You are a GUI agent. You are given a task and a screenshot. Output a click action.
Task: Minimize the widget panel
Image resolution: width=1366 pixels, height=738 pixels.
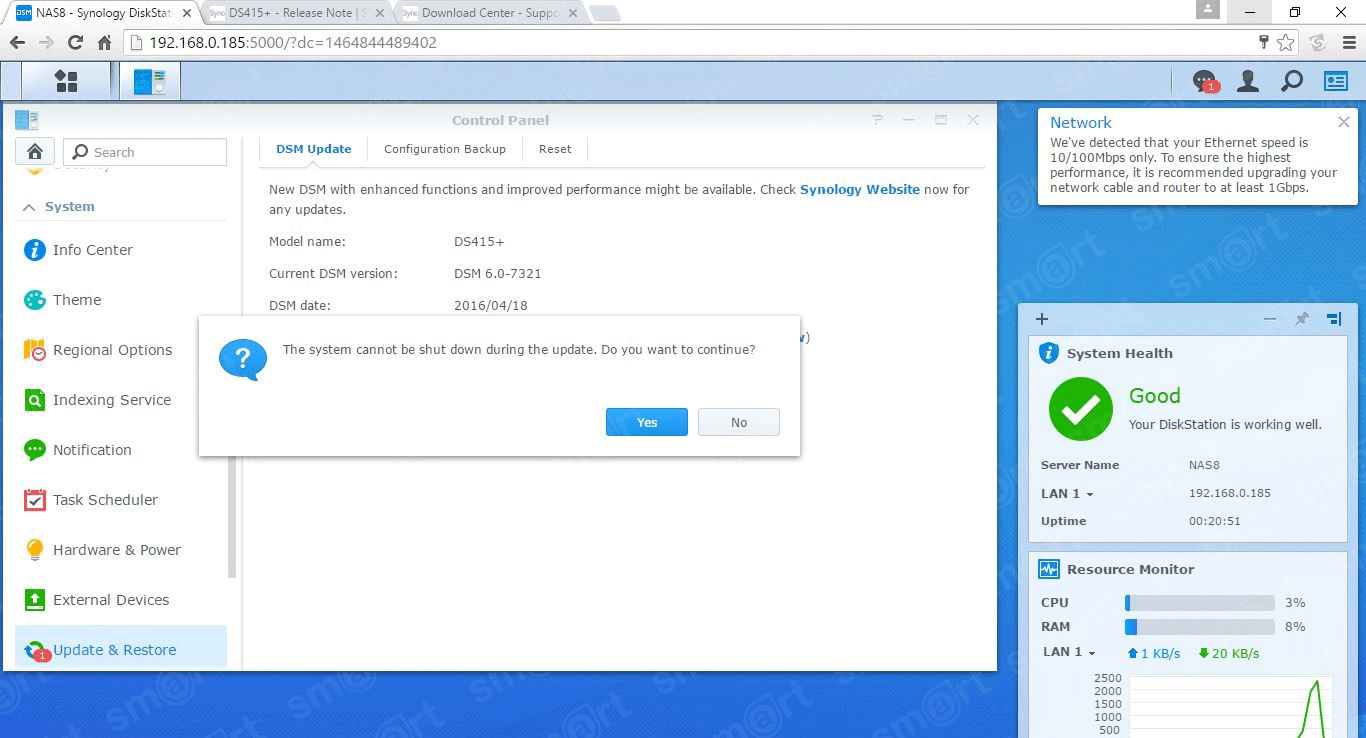[x=1270, y=319]
